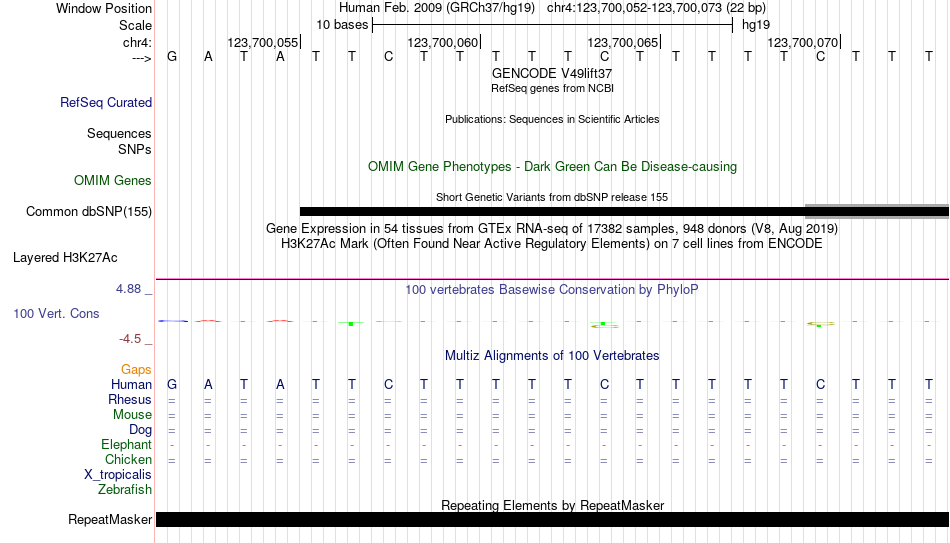Click the Chicken alignment row label
Screen dimensions: 950x543
[128, 460]
